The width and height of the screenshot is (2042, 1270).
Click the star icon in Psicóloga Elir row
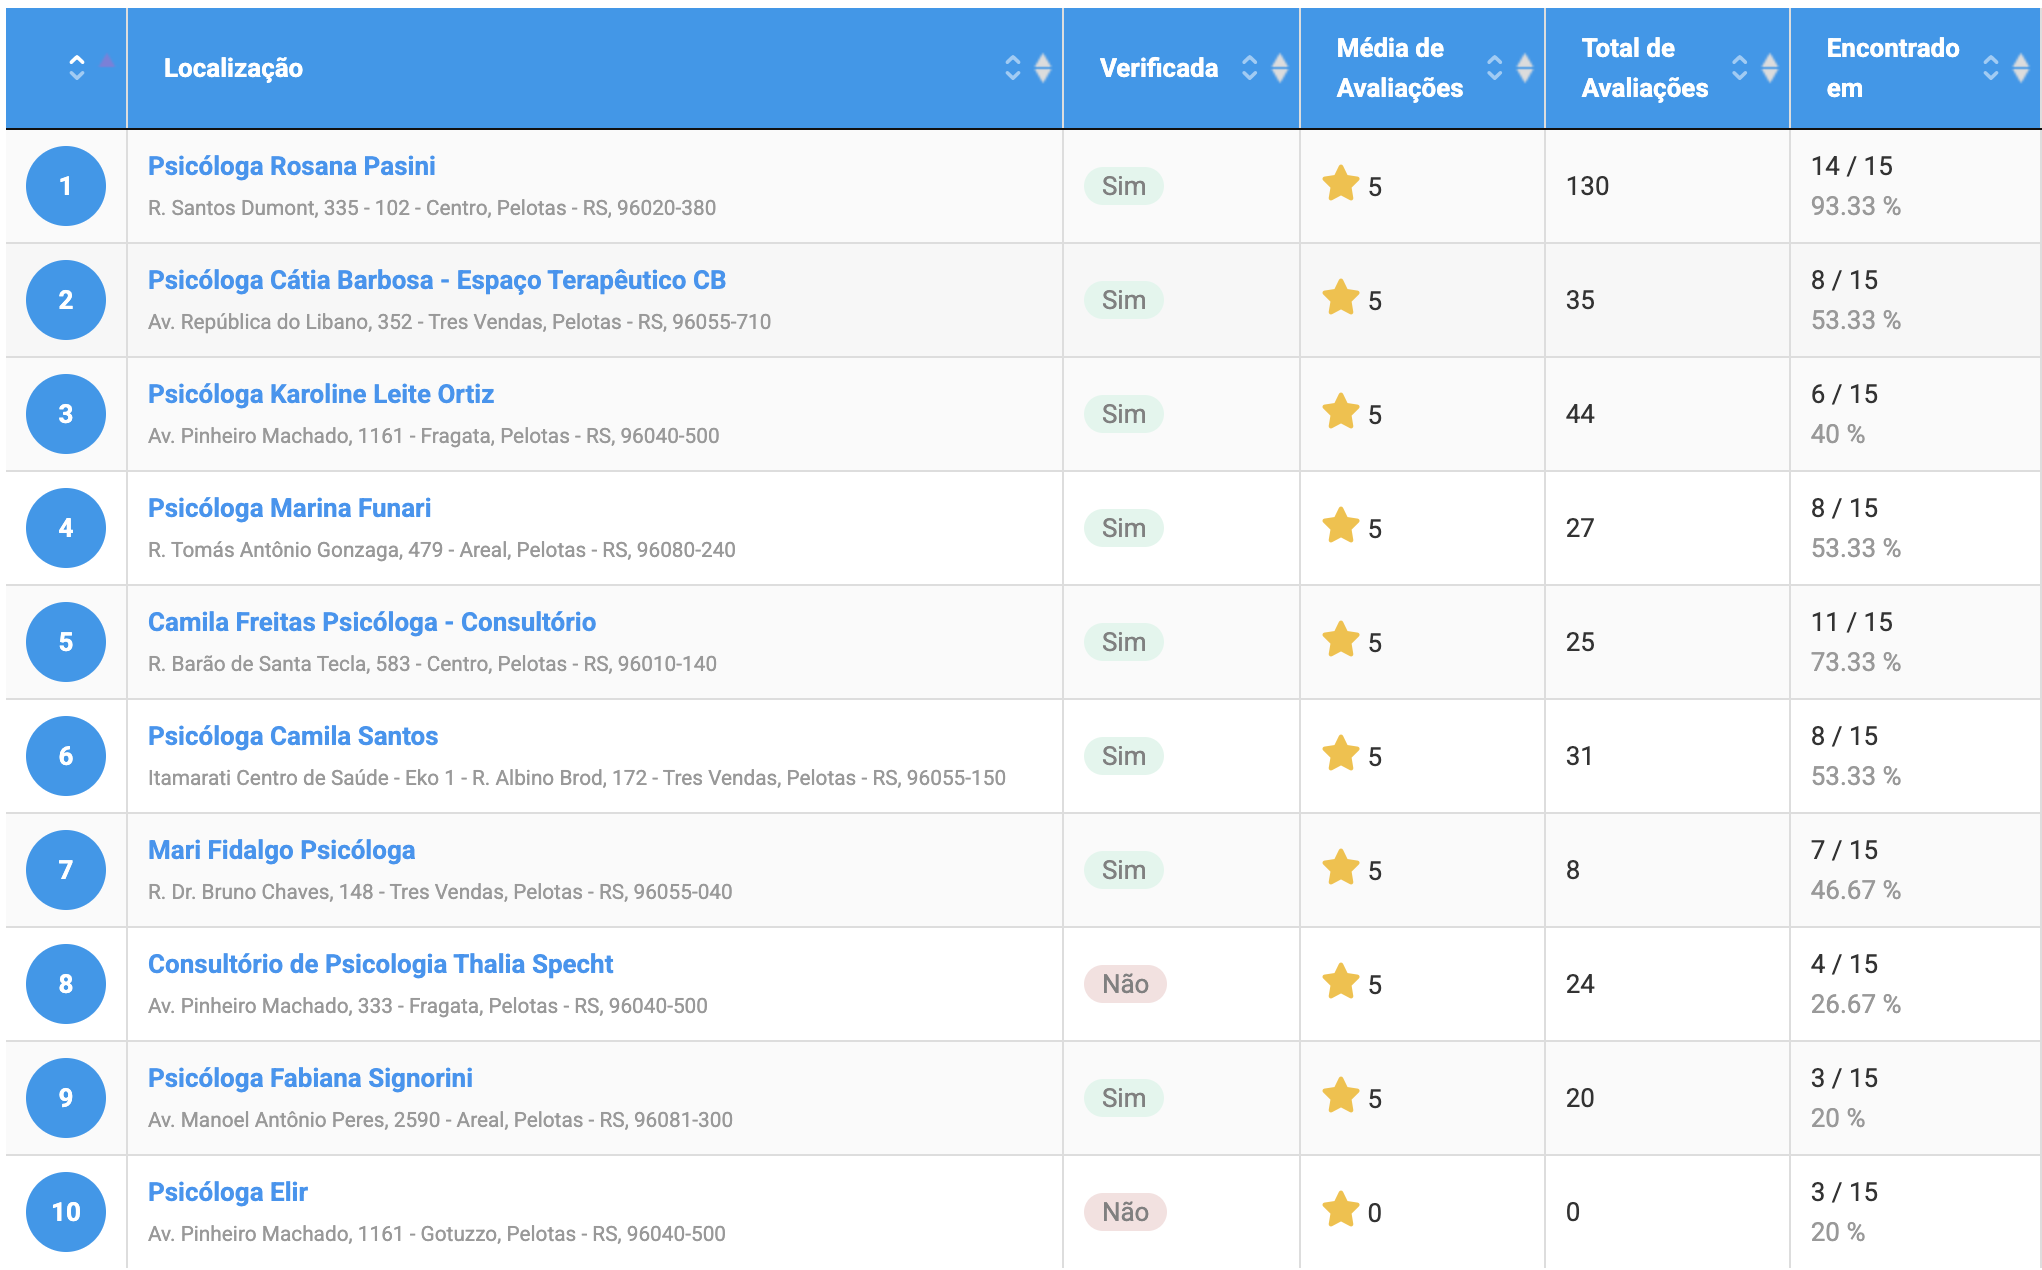coord(1340,1210)
